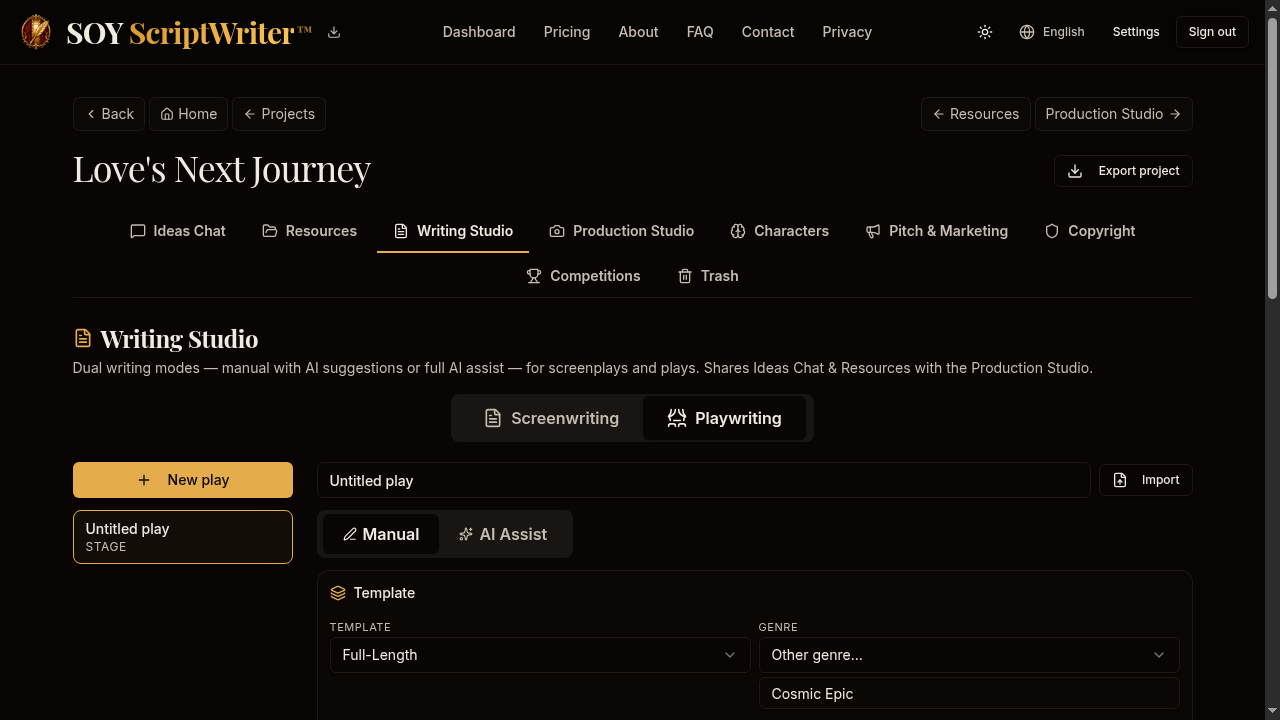Switch to Screenwriting mode
The image size is (1280, 720).
[551, 418]
